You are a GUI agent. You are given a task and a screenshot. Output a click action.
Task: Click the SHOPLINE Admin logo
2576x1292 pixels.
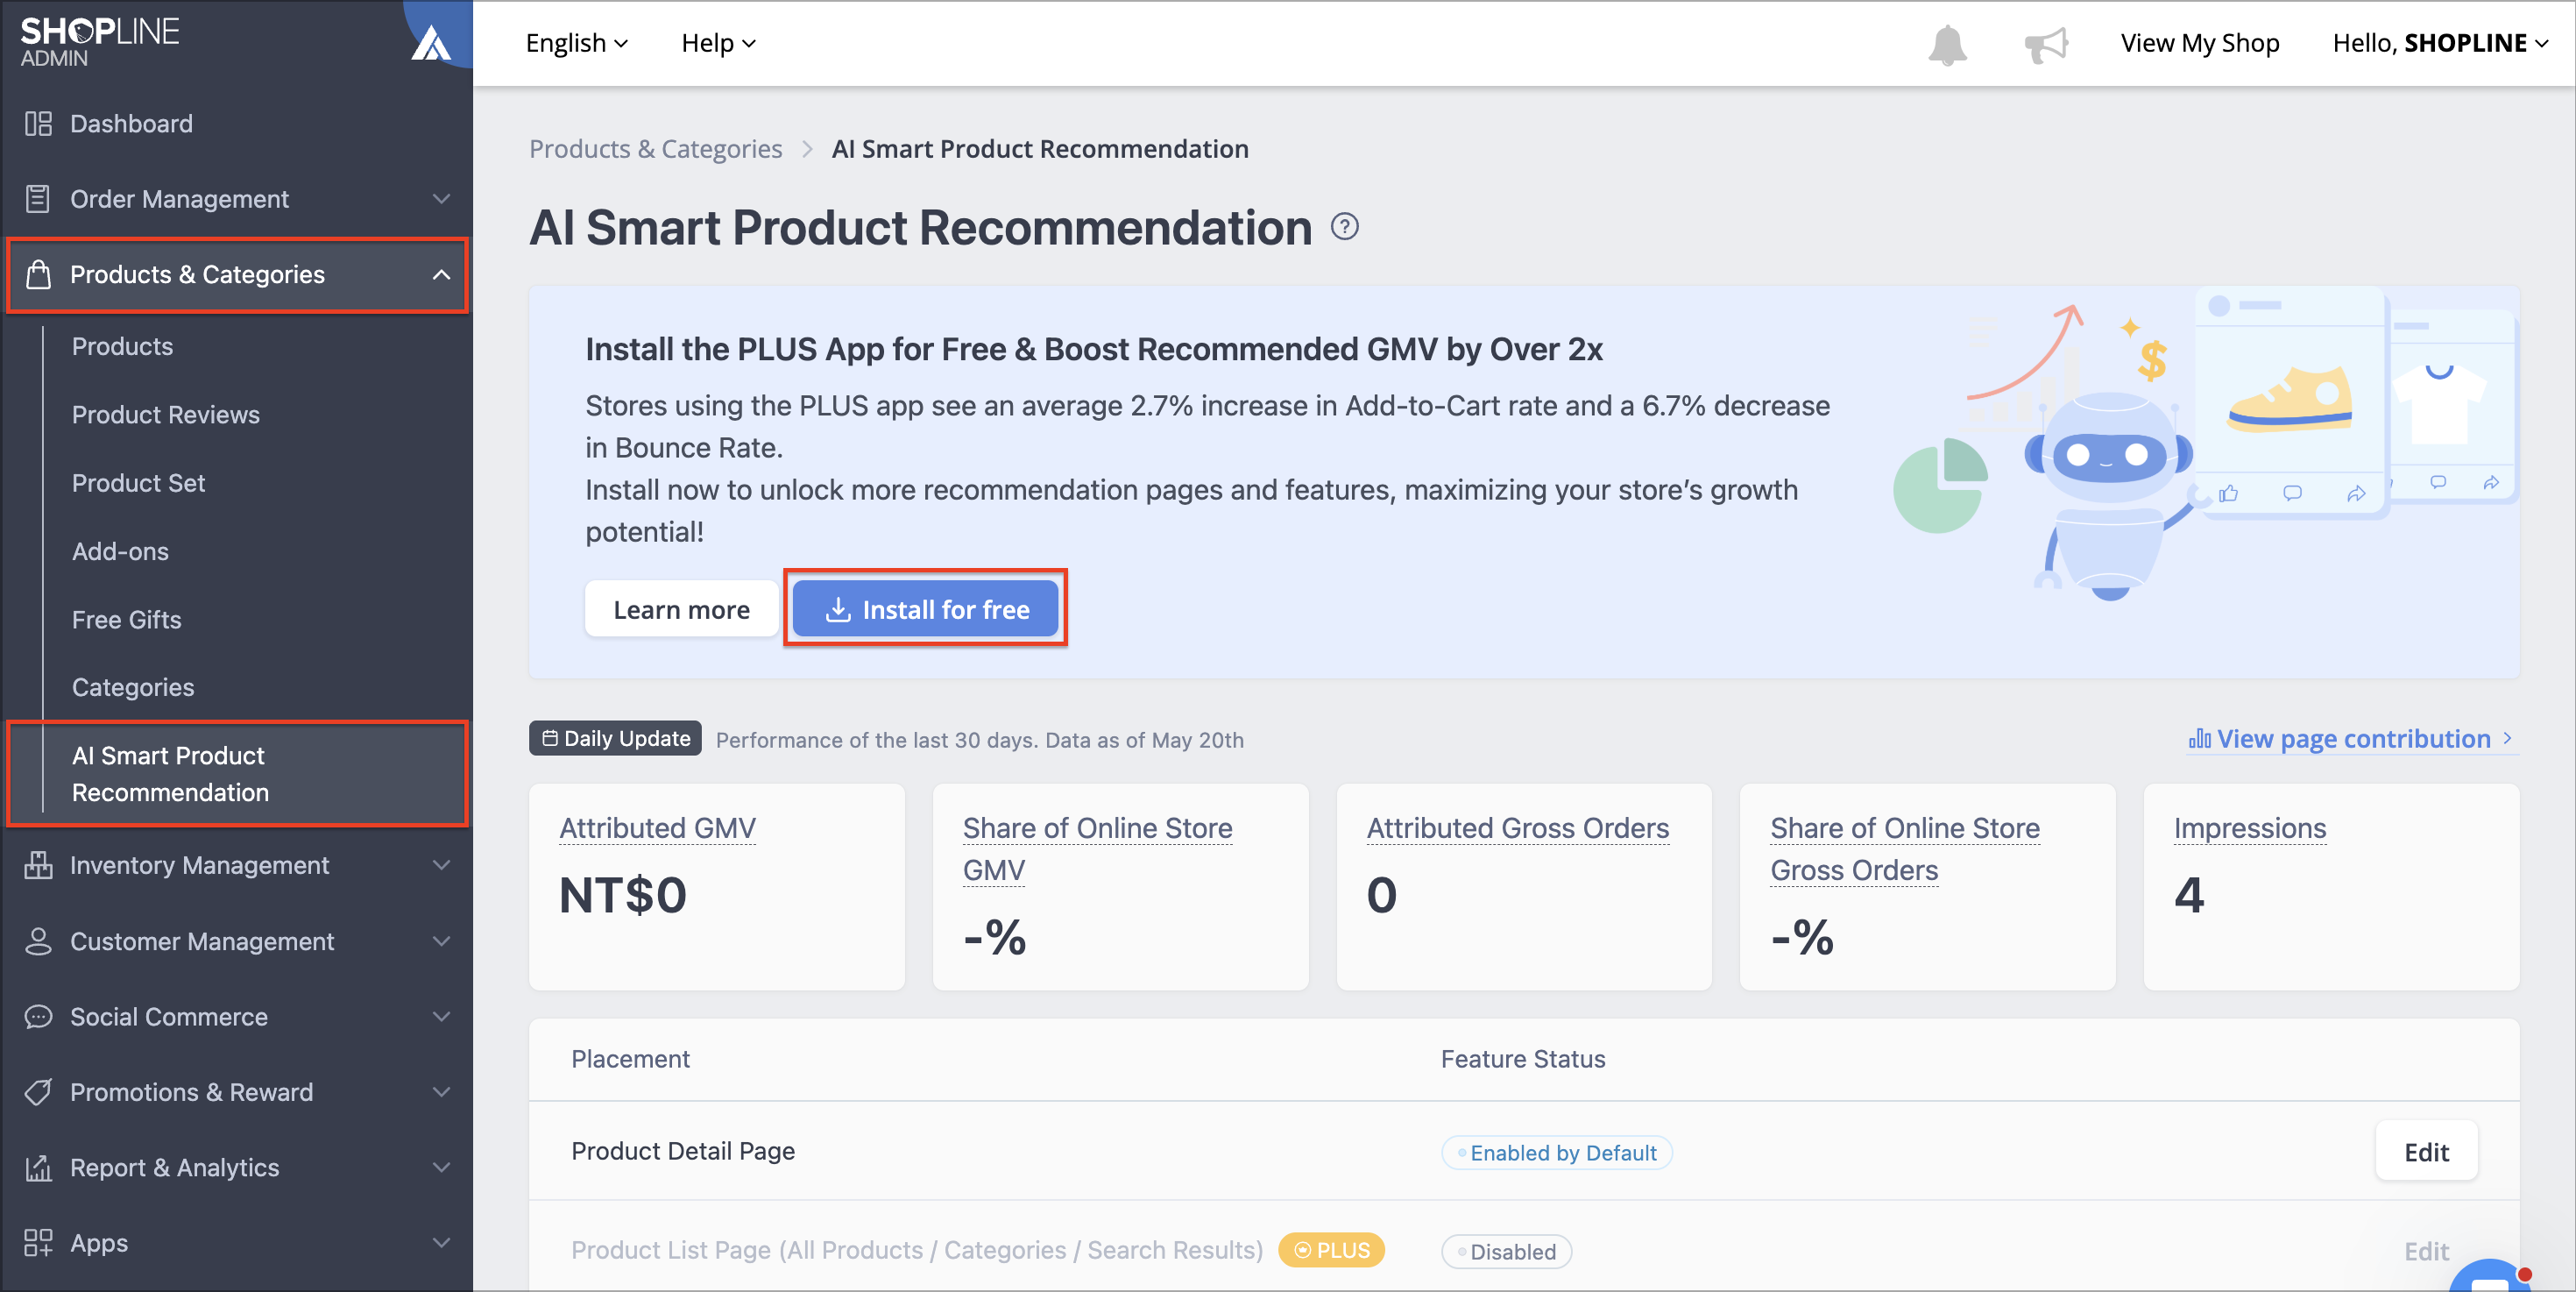point(100,42)
